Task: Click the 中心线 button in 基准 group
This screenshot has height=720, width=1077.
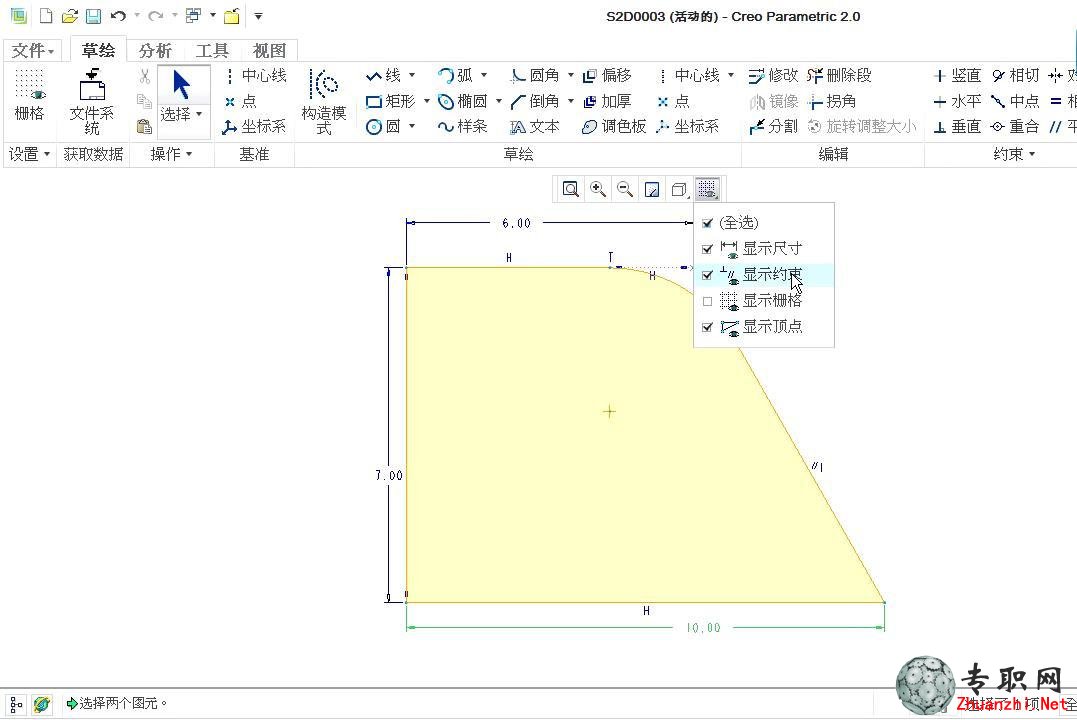Action: point(255,76)
